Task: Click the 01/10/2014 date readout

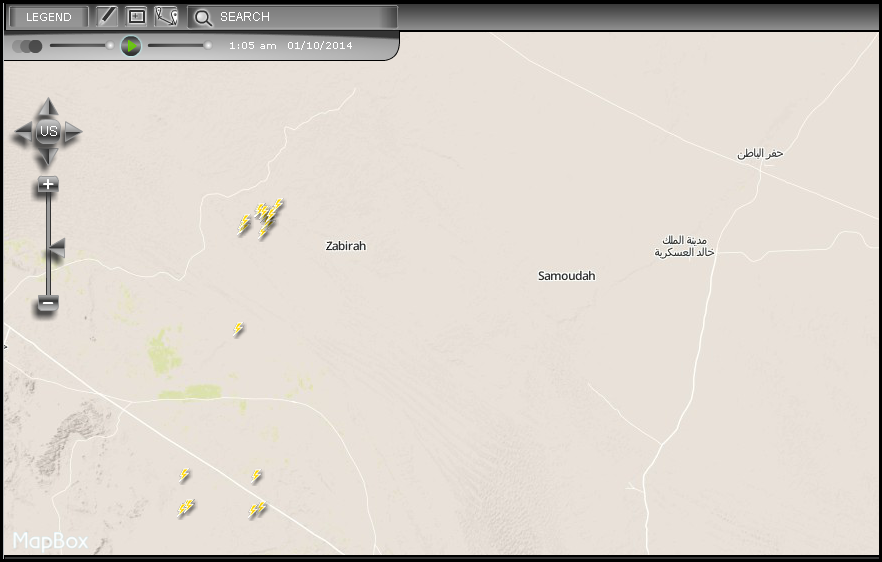Action: click(320, 46)
